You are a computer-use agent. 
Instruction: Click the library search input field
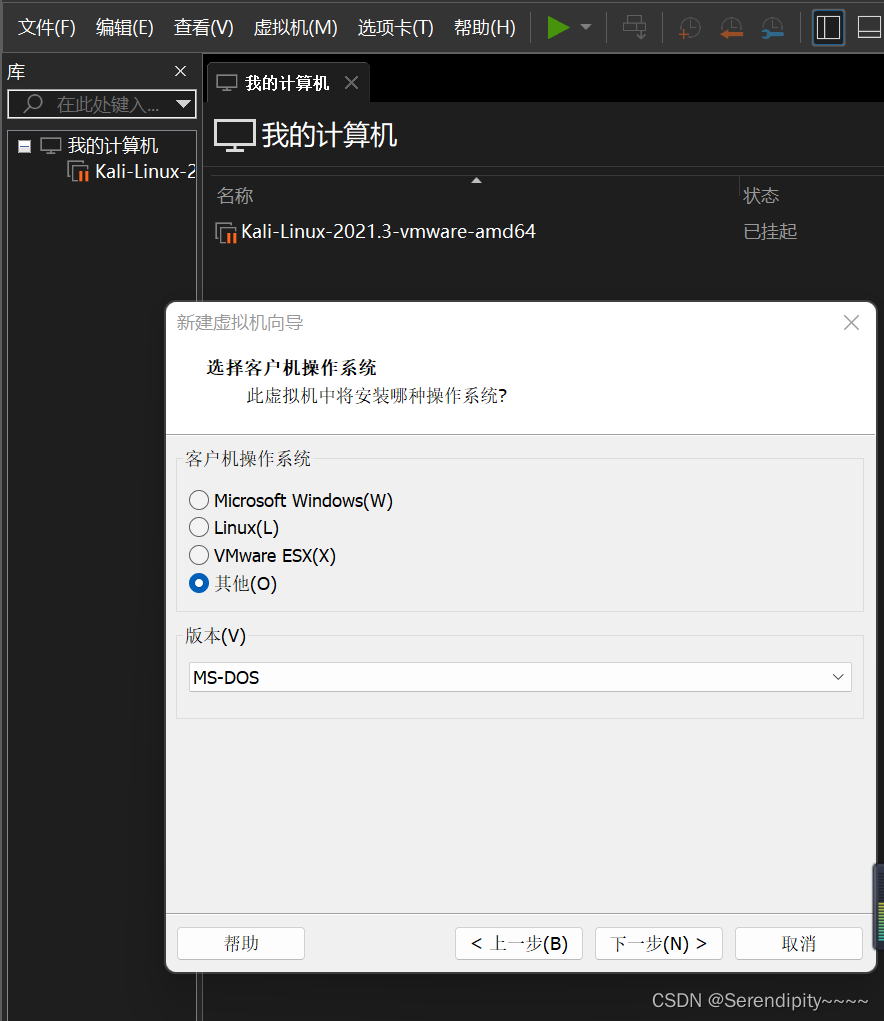(100, 104)
